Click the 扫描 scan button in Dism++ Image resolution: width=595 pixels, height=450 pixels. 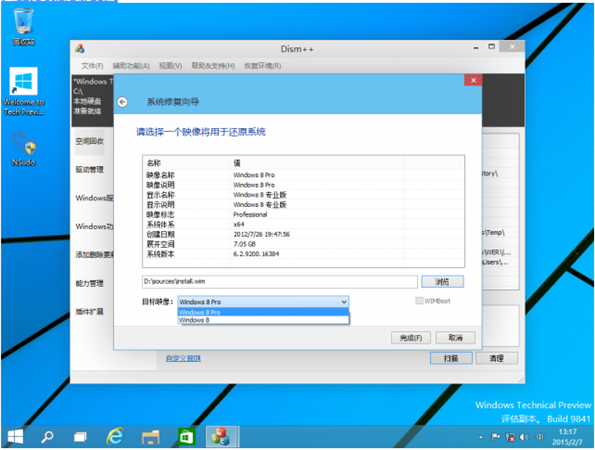(x=451, y=358)
